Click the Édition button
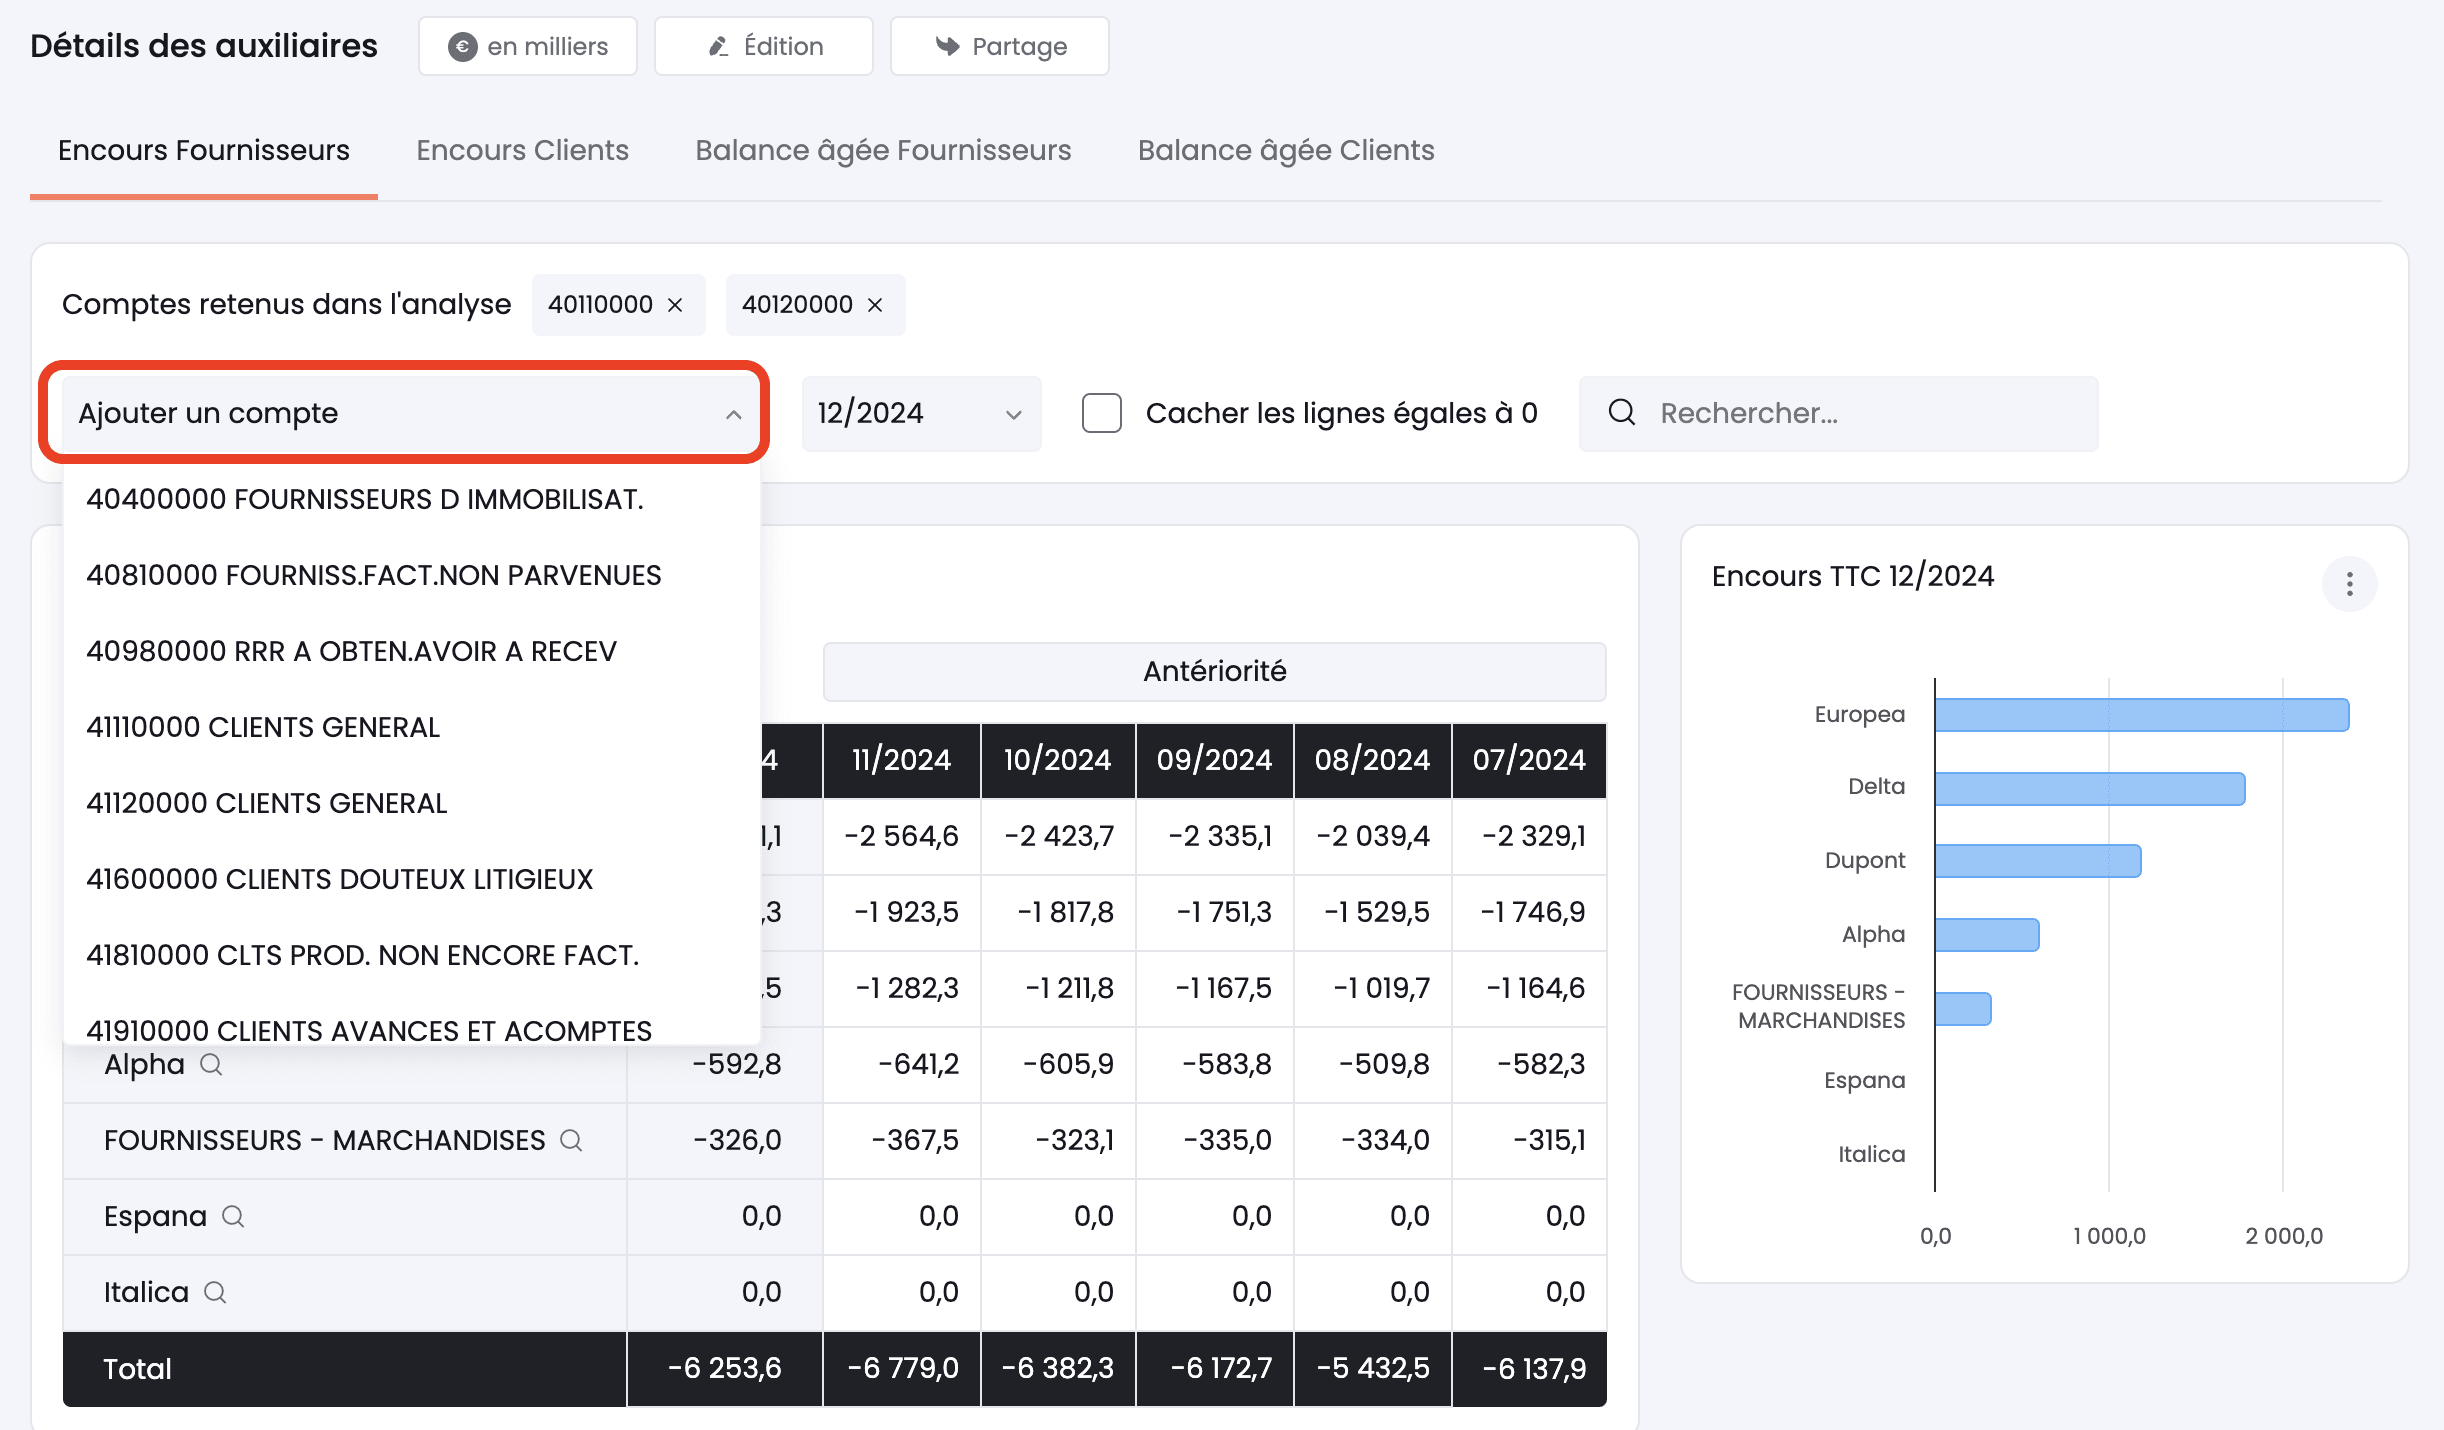This screenshot has width=2444, height=1430. [764, 46]
